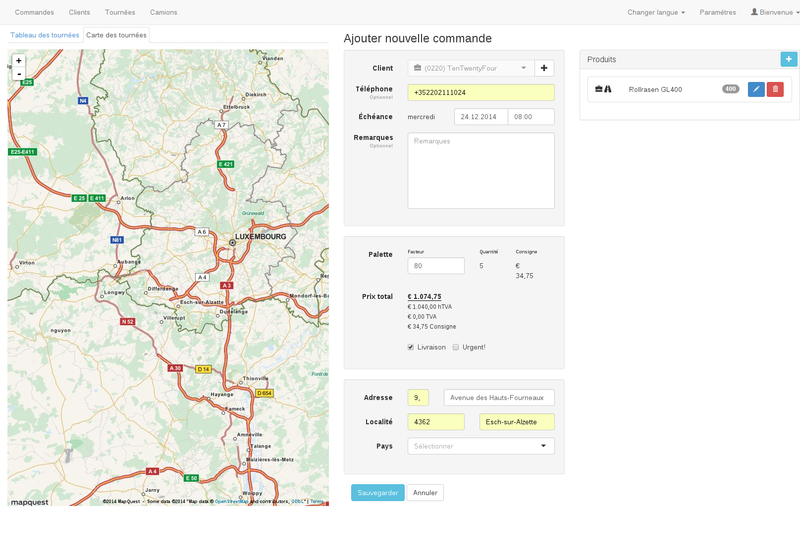Click the Annuler button

coord(425,493)
